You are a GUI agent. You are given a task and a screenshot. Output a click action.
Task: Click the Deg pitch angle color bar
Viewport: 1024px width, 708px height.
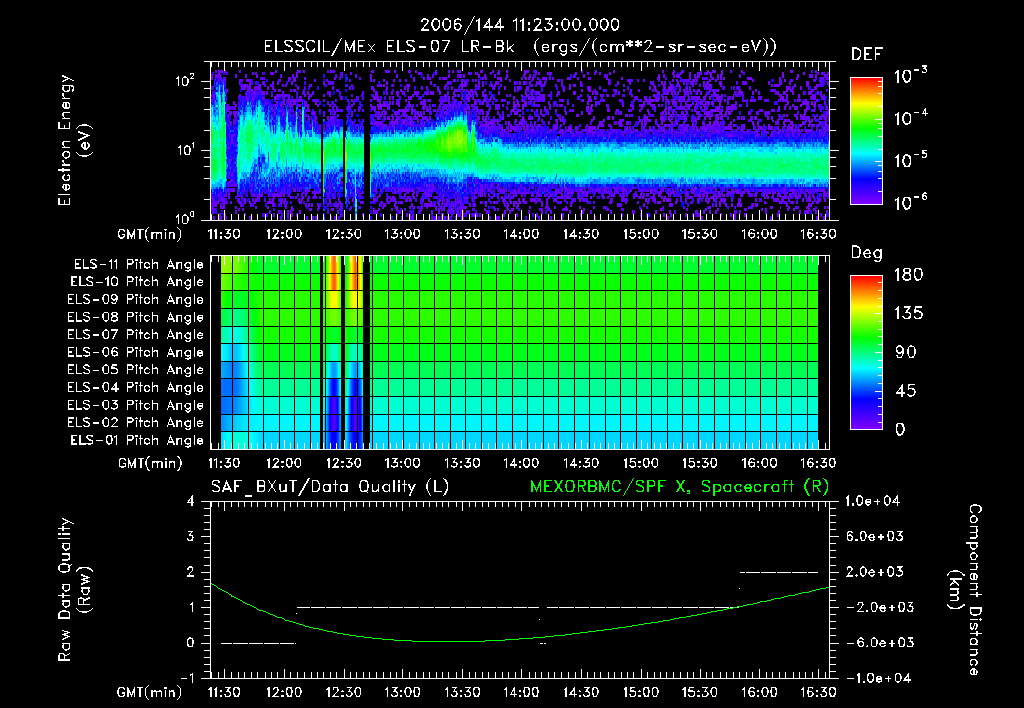click(866, 352)
